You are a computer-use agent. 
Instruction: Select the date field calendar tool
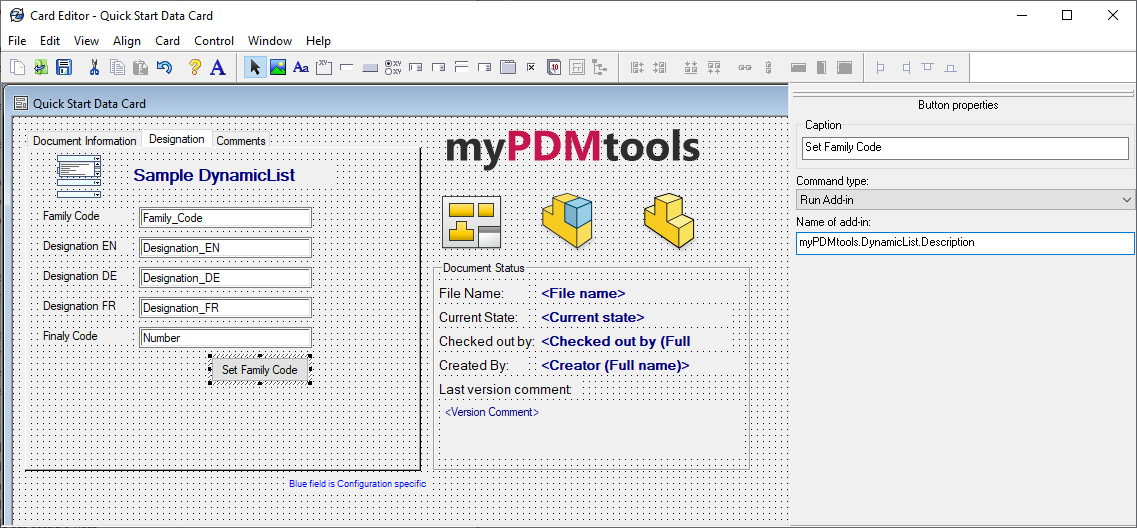tap(554, 67)
